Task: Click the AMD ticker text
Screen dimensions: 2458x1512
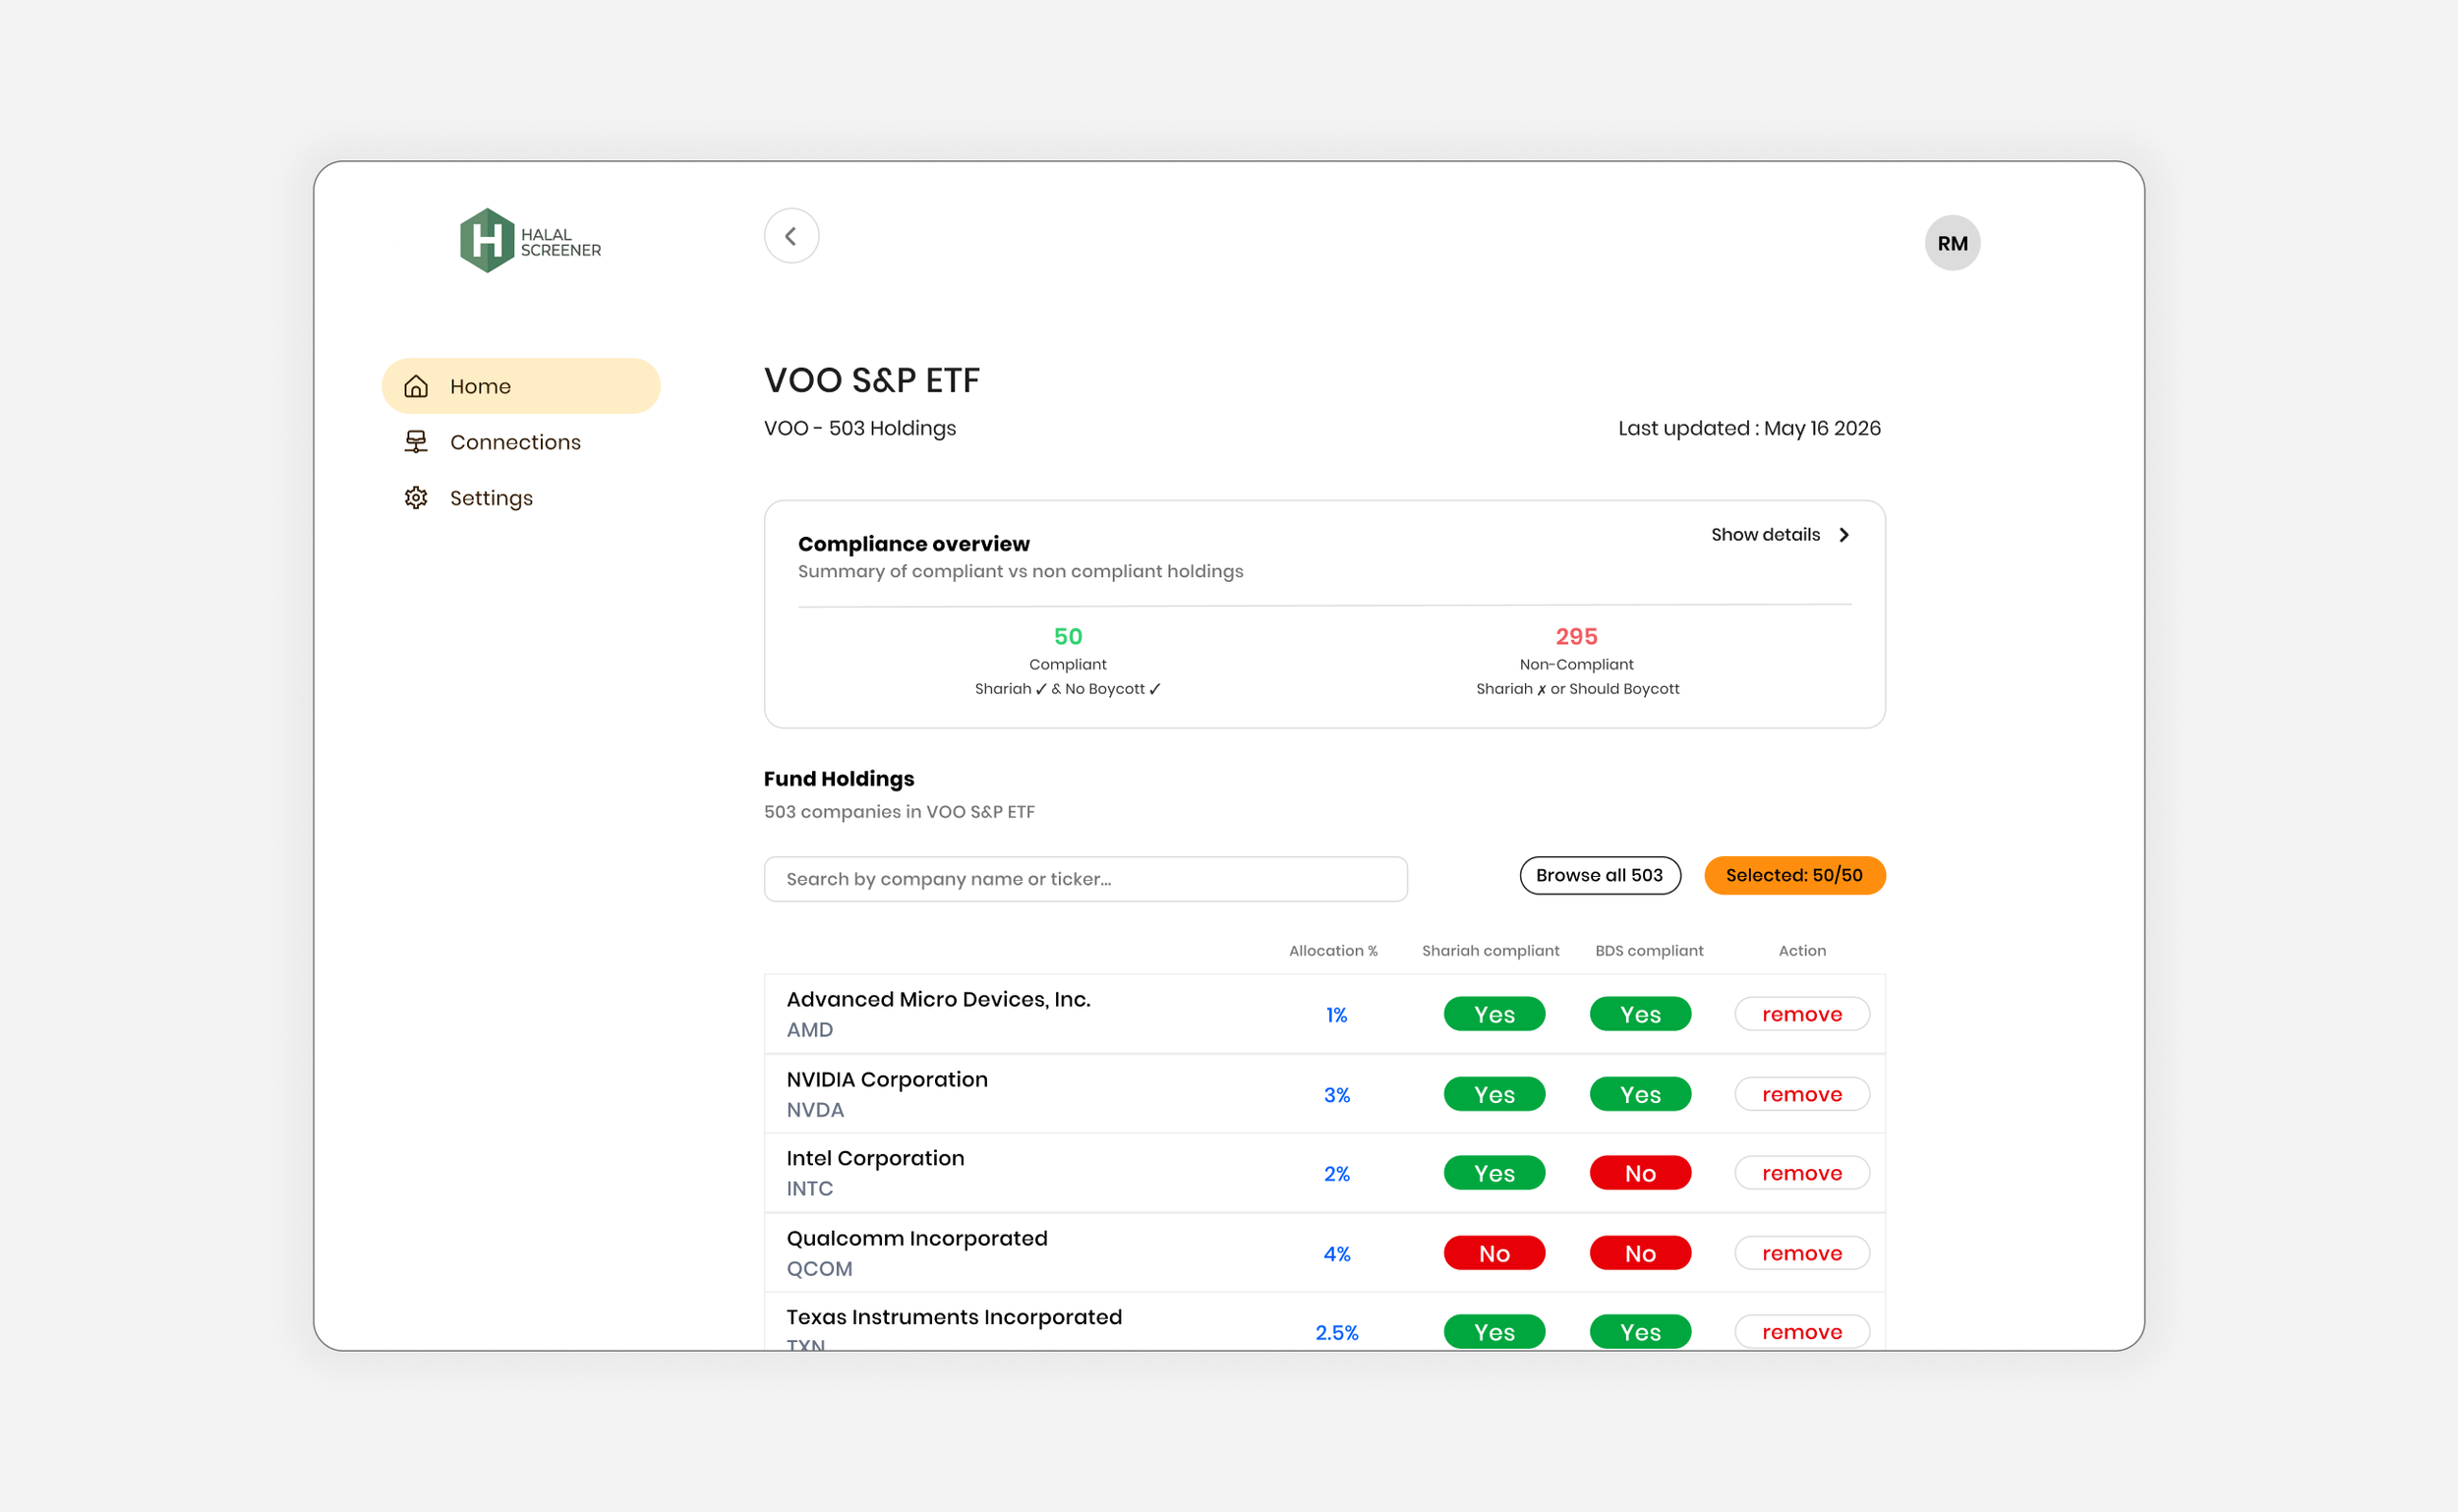Action: pyautogui.click(x=809, y=1030)
